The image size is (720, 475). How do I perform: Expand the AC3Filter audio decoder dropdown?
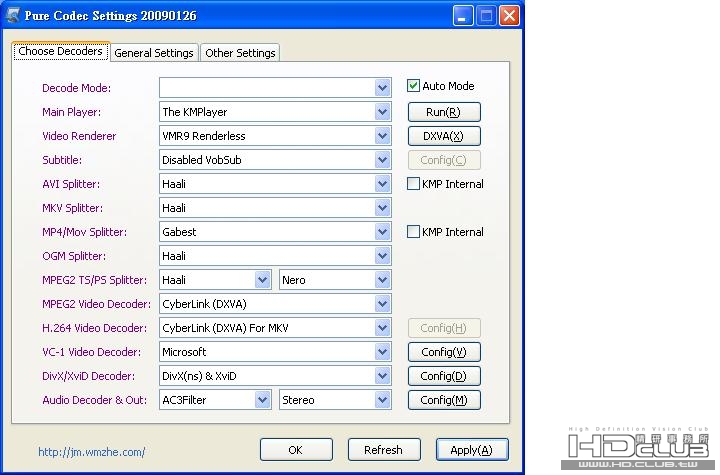click(263, 400)
